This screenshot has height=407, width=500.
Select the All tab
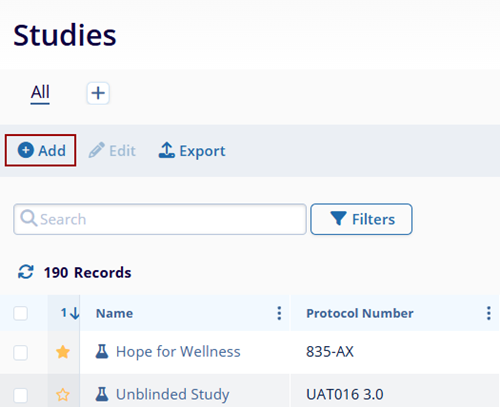pos(40,92)
